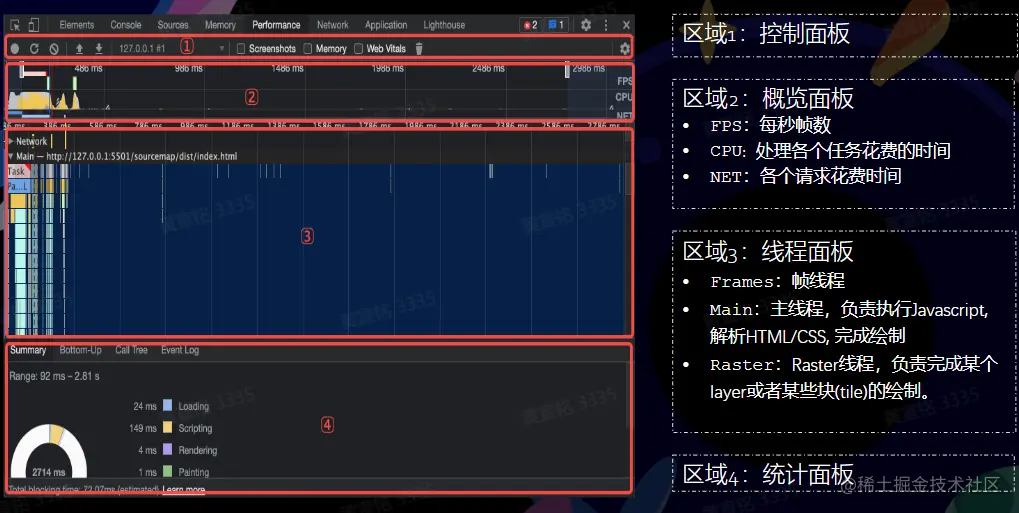
Task: Enable the Web Vitals checkbox
Action: [358, 49]
